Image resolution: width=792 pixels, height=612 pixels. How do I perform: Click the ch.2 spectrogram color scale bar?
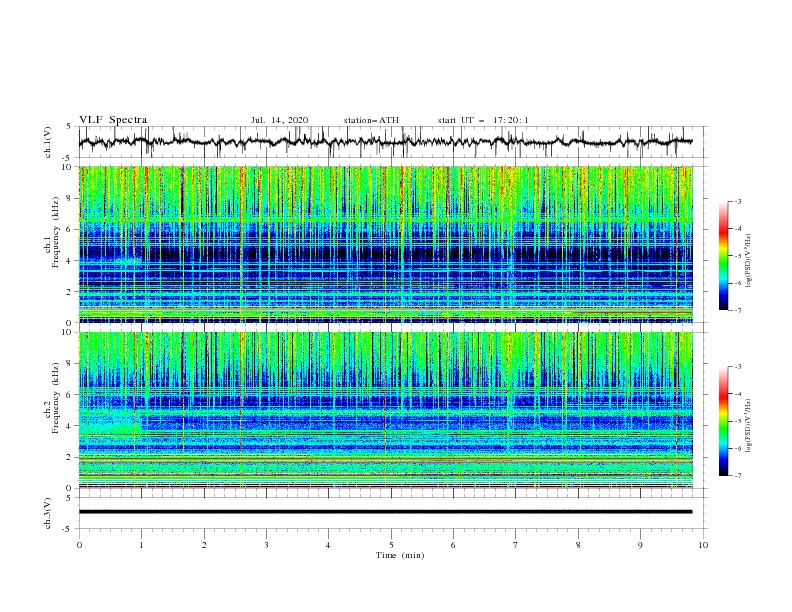pyautogui.click(x=723, y=421)
